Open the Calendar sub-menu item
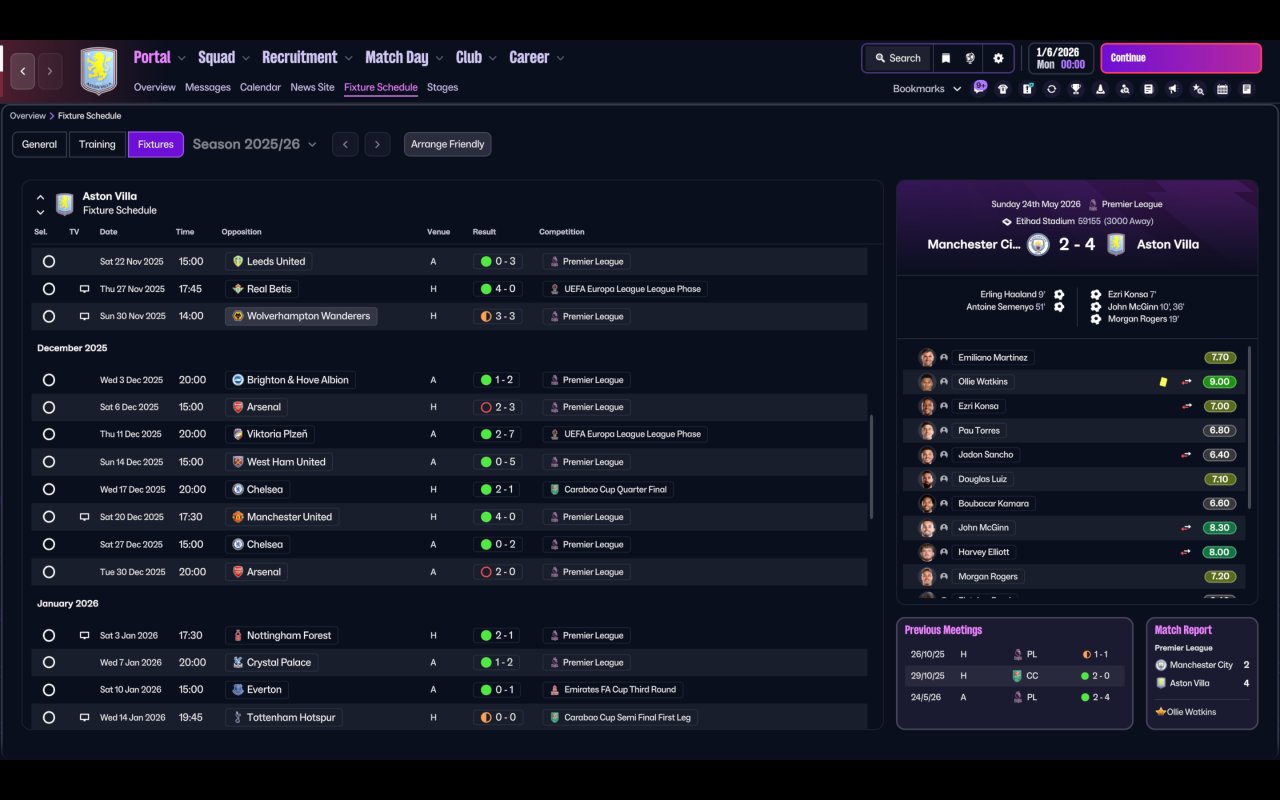1280x800 pixels. pos(260,87)
